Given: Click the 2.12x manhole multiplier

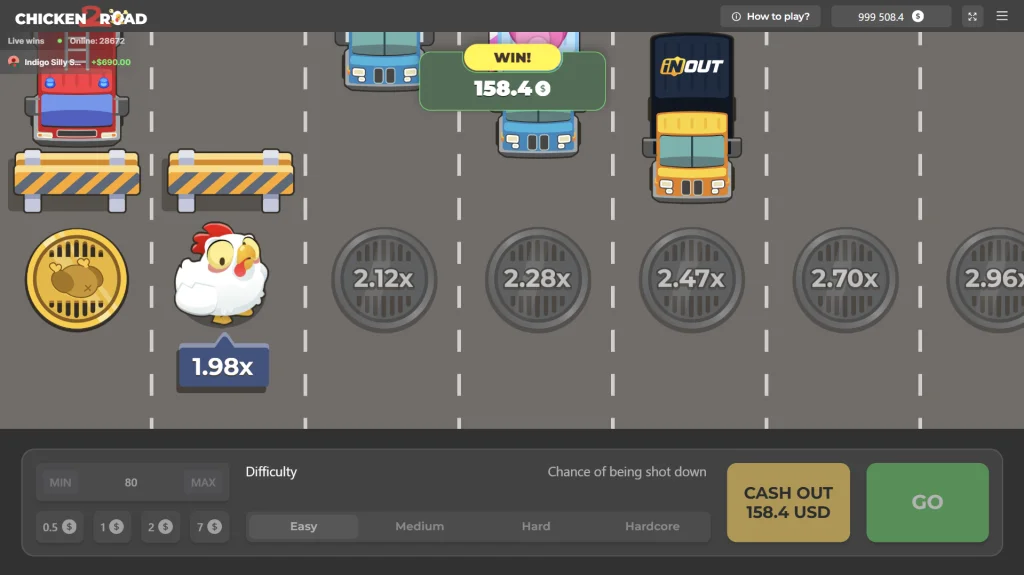Looking at the screenshot, I should 384,280.
